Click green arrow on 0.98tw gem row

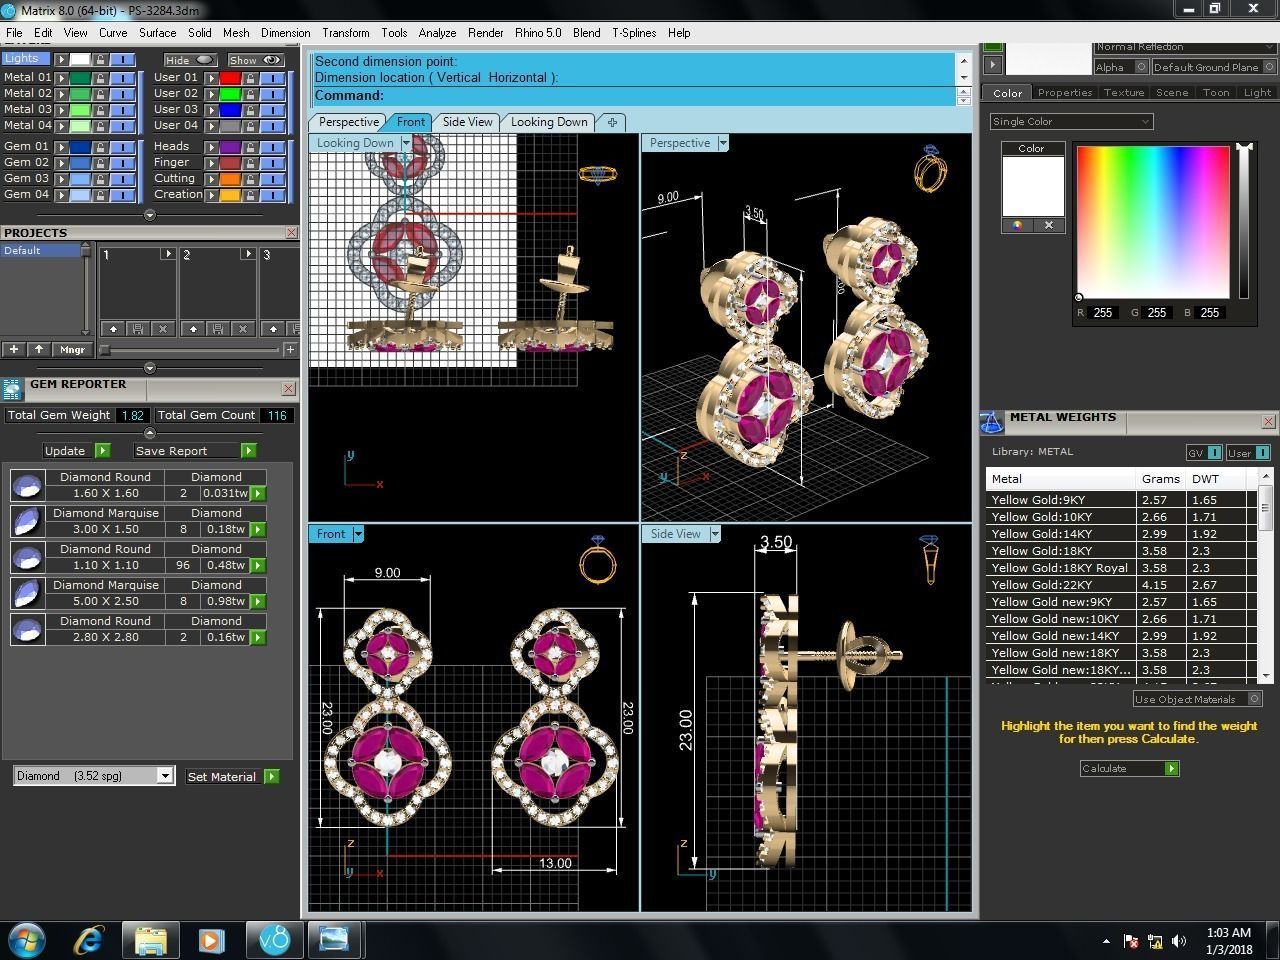click(x=258, y=601)
